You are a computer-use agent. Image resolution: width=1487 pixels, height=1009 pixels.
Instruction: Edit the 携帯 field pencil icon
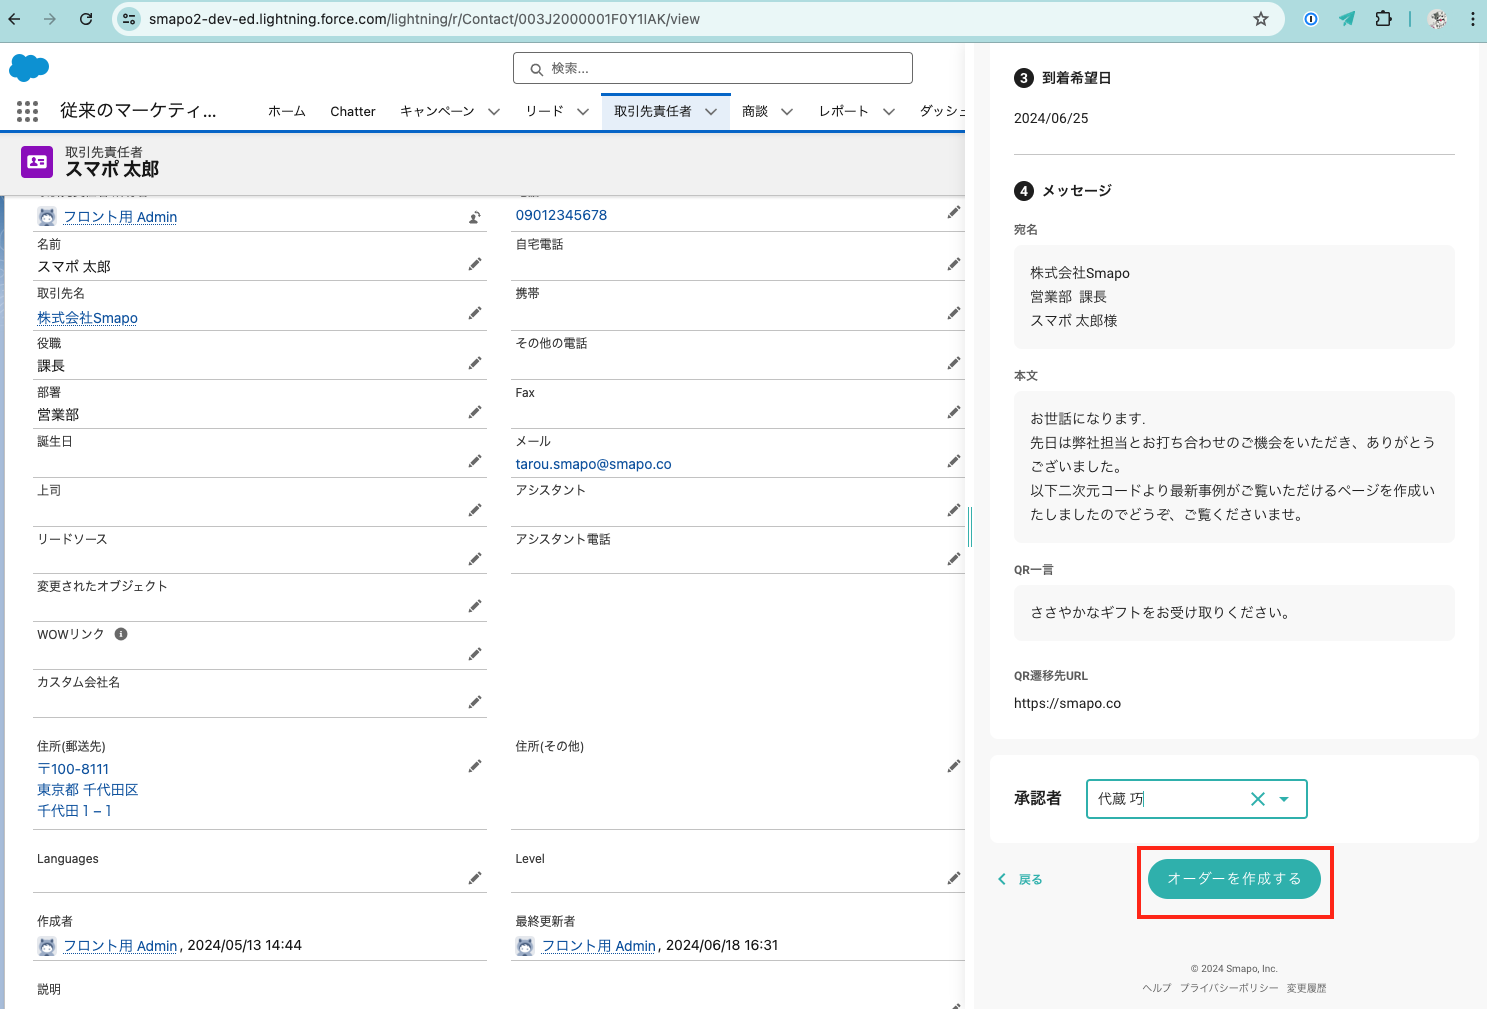pyautogui.click(x=954, y=314)
